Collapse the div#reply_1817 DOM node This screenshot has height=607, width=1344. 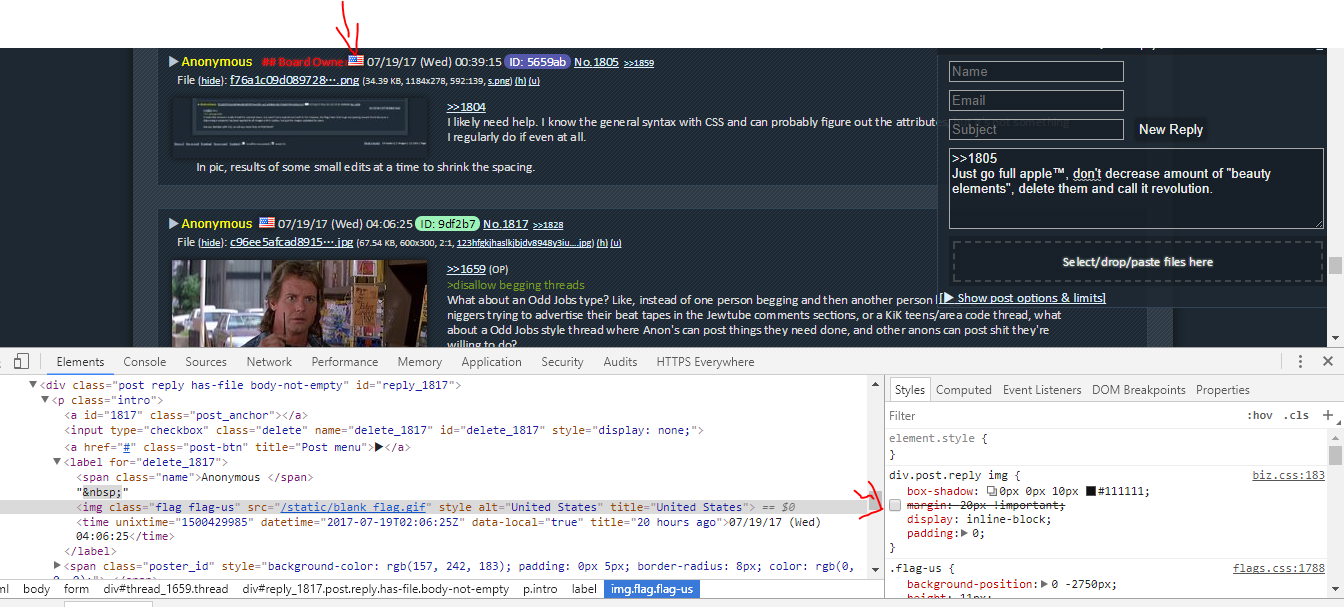(33, 385)
